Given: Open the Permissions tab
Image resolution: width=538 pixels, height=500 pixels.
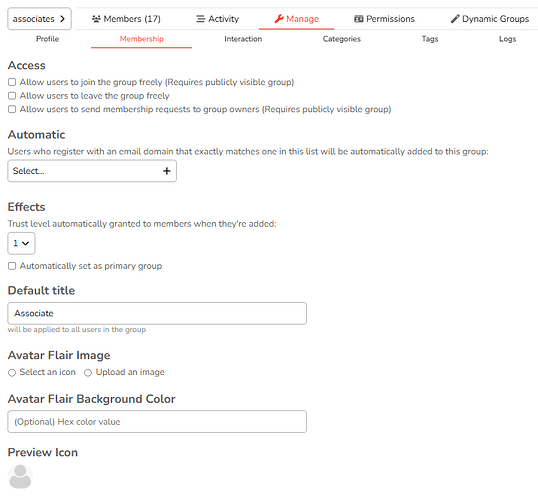Looking at the screenshot, I should [384, 19].
